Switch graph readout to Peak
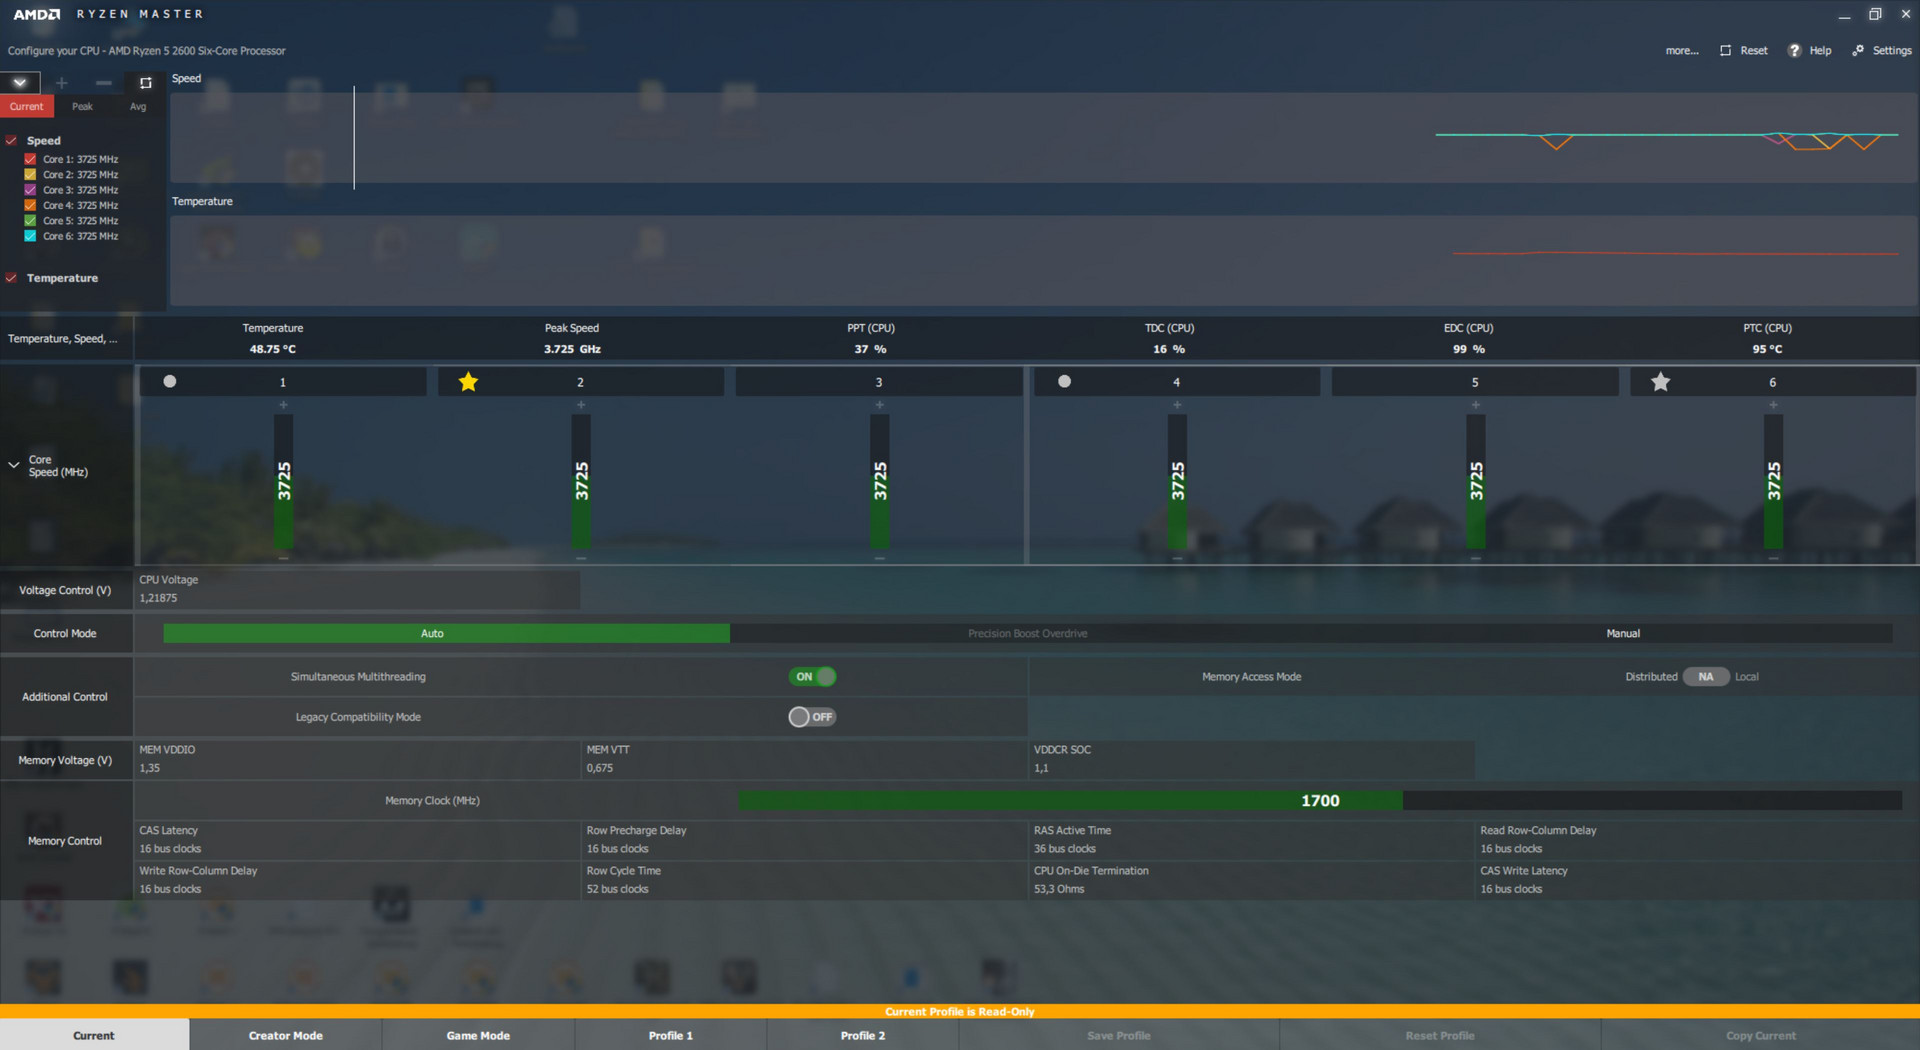This screenshot has width=1920, height=1050. click(x=82, y=106)
